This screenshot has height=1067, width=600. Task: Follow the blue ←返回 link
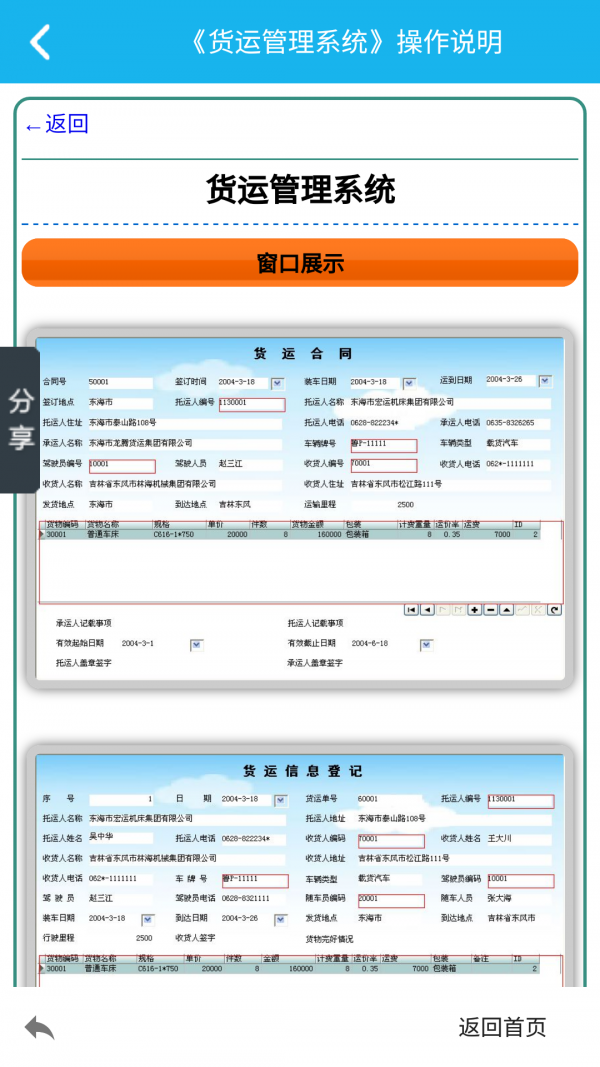pos(57,125)
